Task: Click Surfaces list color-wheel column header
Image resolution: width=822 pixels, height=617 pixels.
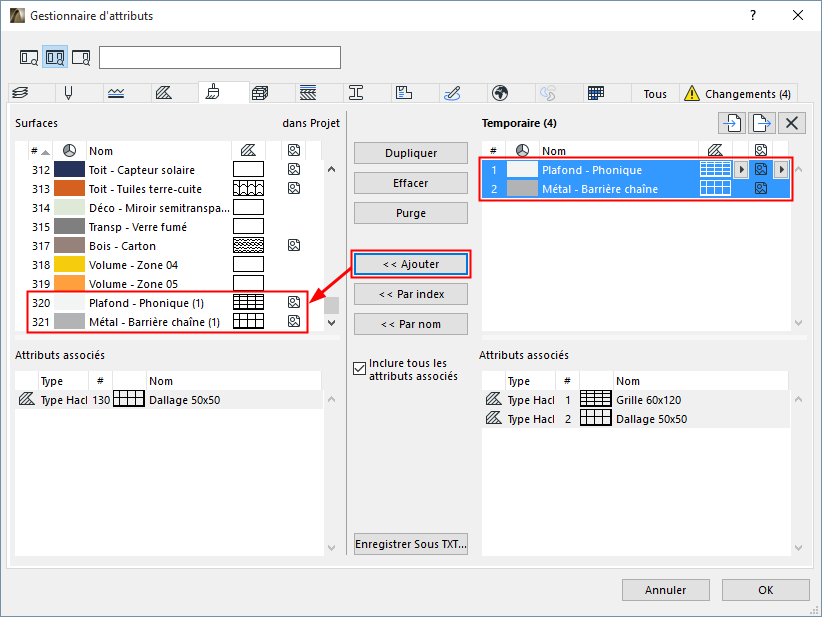Action: click(69, 151)
